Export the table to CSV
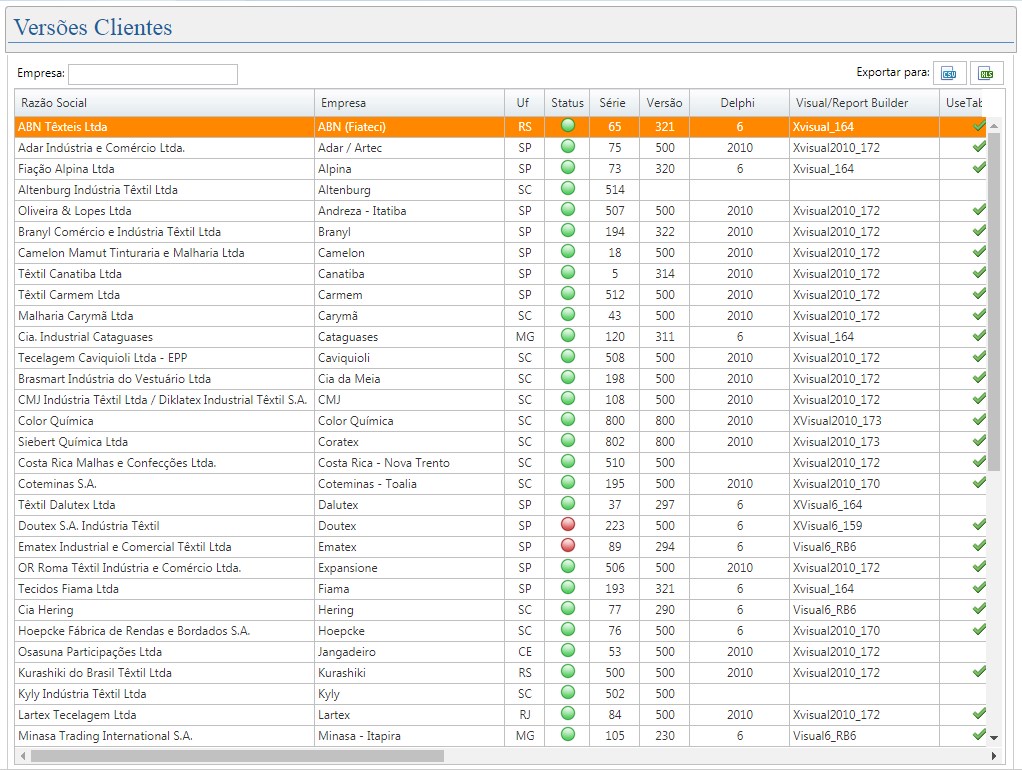Viewport: 1022px width, 770px height. point(949,74)
